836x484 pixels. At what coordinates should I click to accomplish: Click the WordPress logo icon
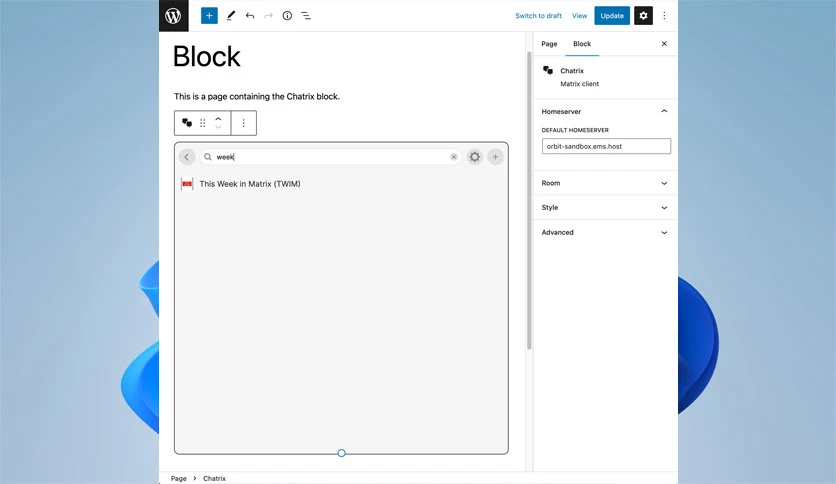point(173,15)
